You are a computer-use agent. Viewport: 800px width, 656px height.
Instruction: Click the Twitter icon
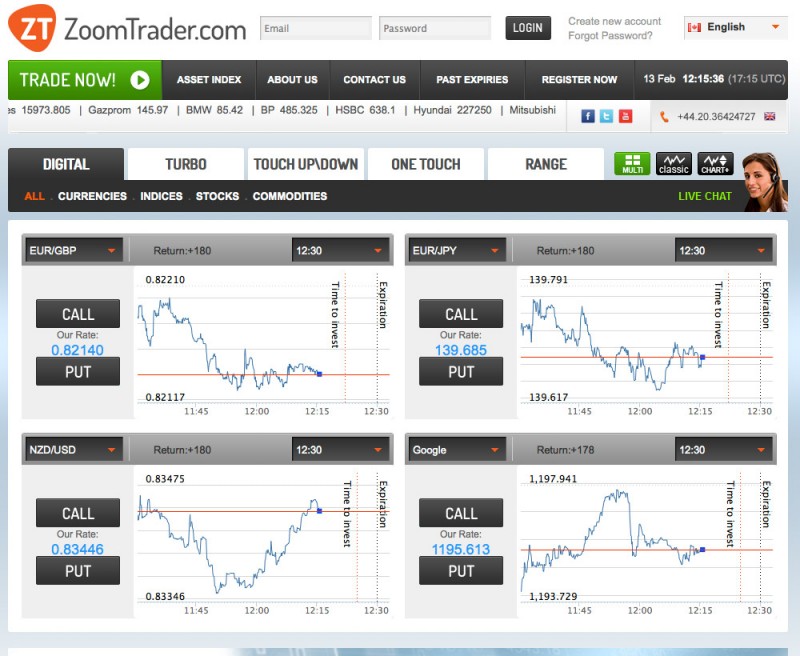click(606, 116)
